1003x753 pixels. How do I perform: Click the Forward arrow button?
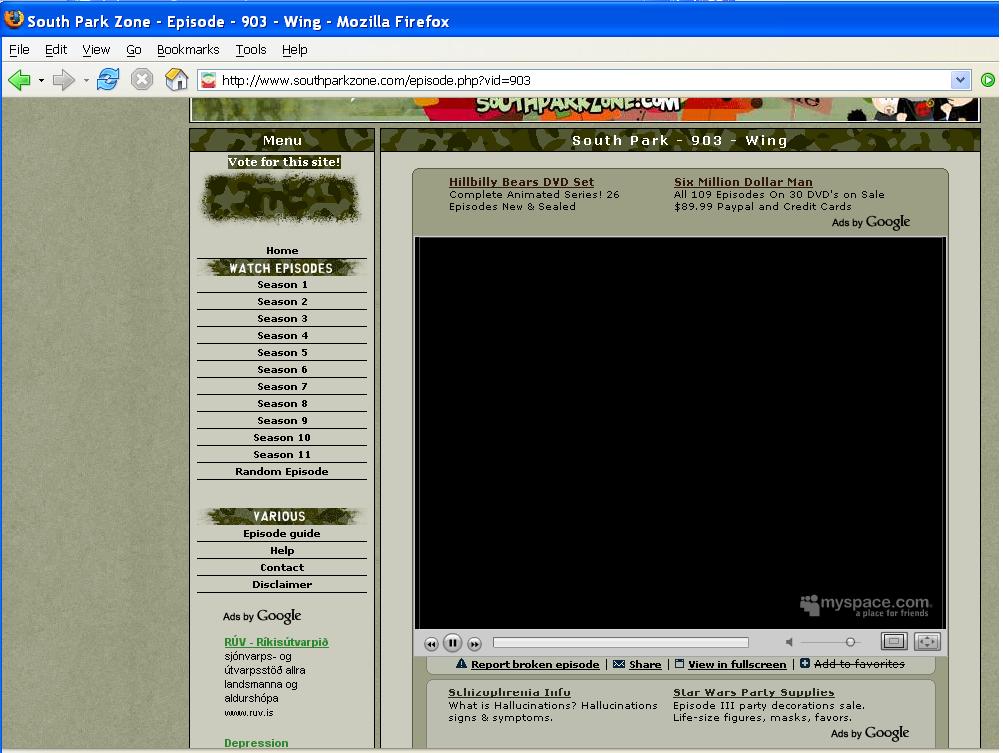point(63,80)
